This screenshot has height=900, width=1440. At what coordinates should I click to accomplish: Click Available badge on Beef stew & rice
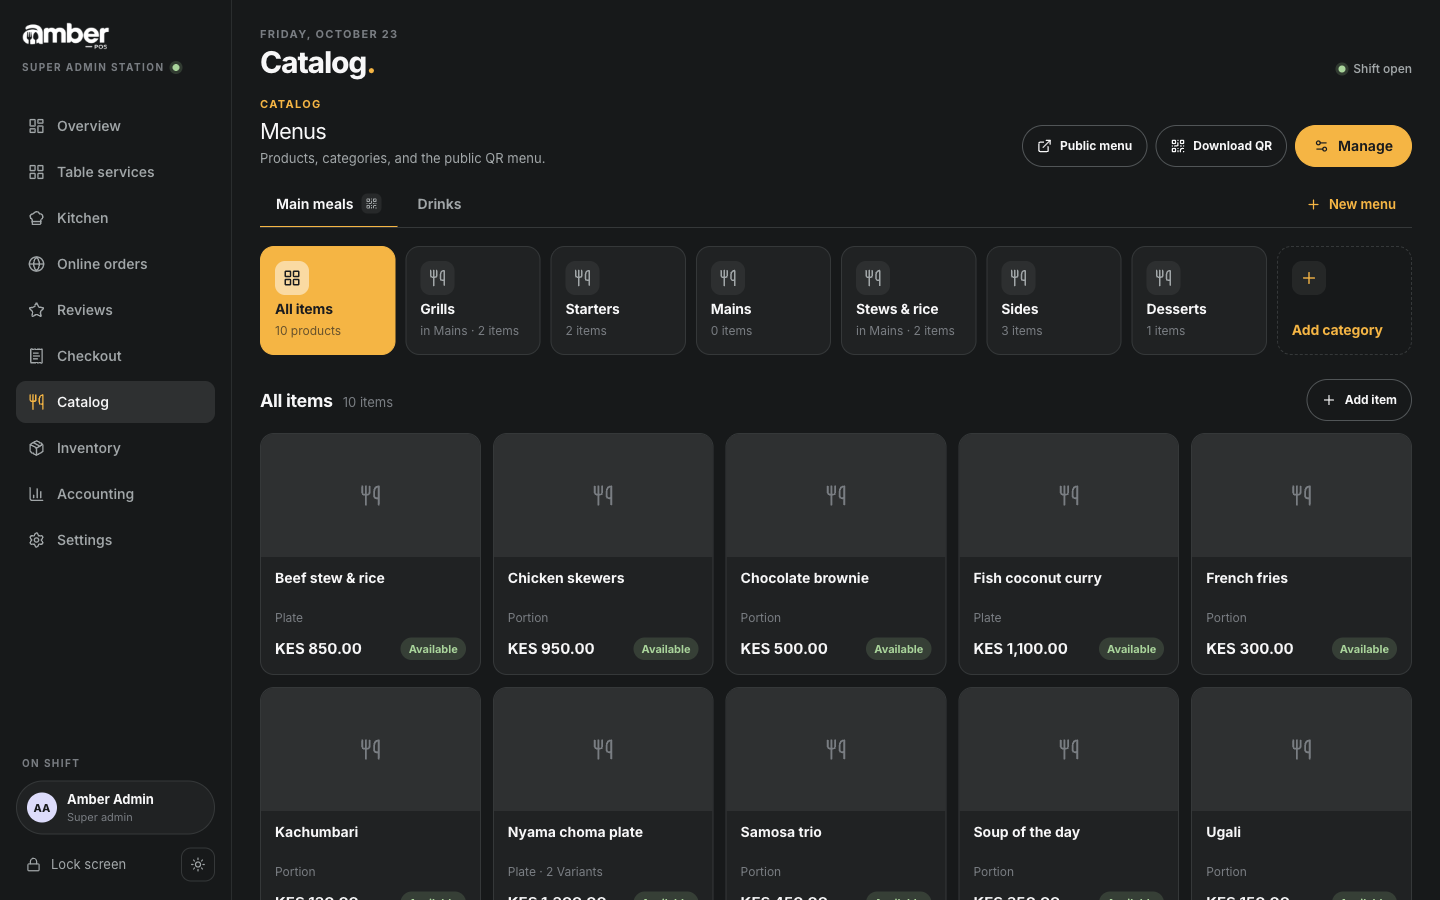433,649
